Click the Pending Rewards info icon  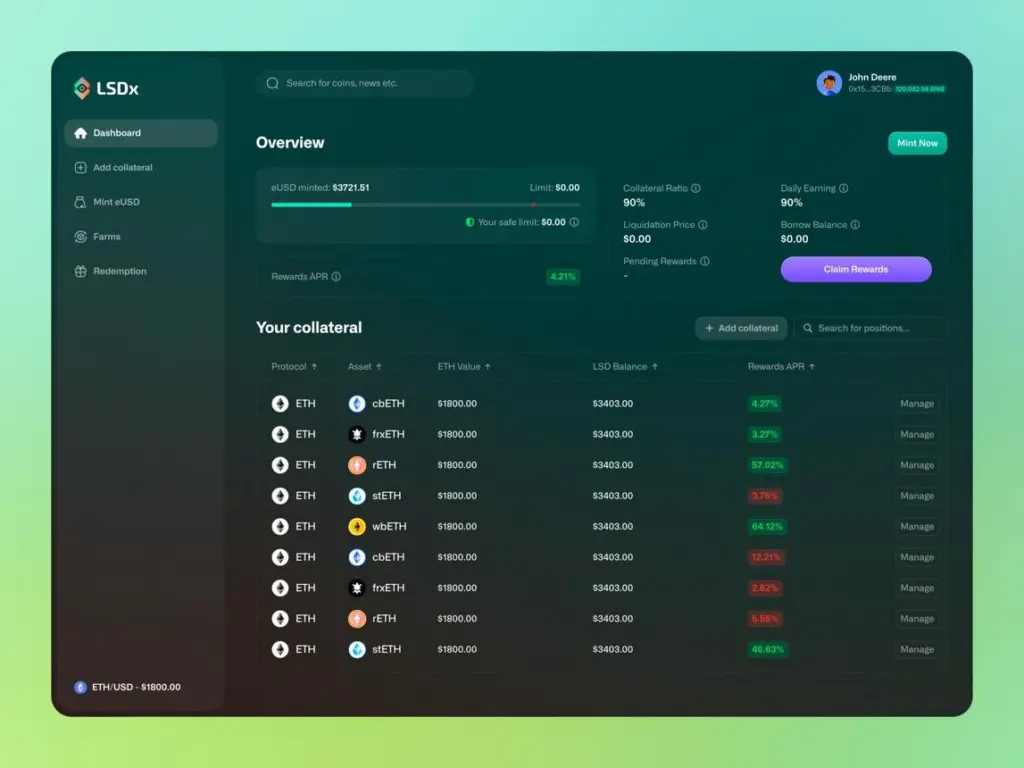coord(705,261)
